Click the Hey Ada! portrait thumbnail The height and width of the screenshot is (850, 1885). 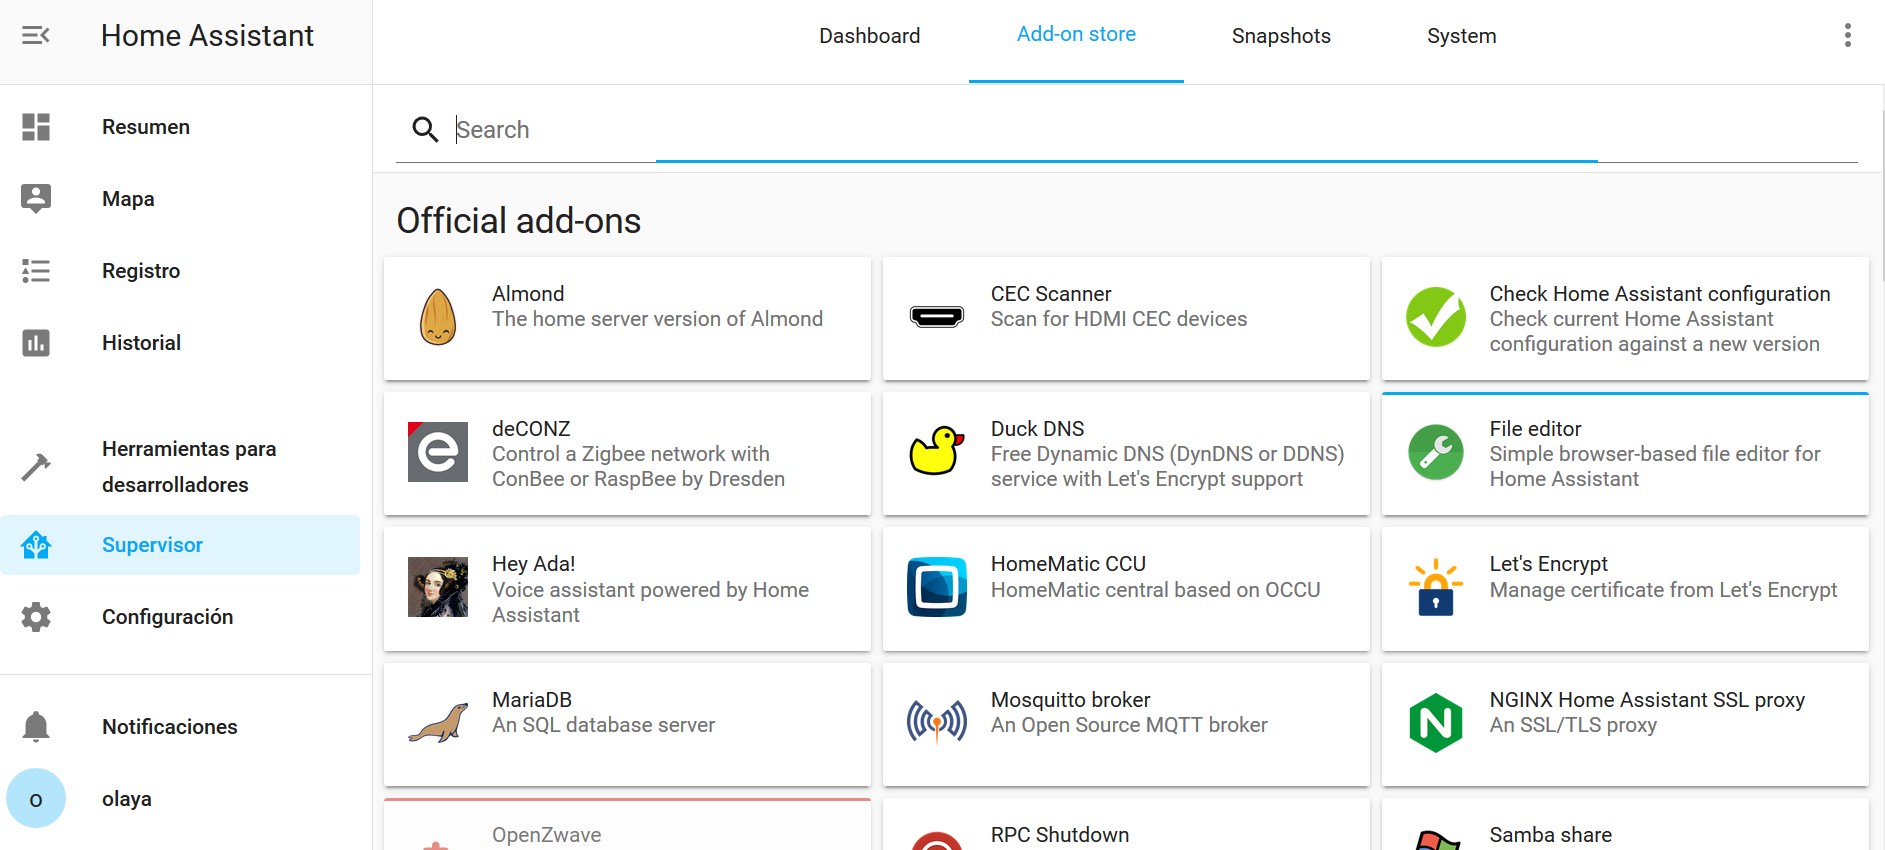(x=438, y=587)
